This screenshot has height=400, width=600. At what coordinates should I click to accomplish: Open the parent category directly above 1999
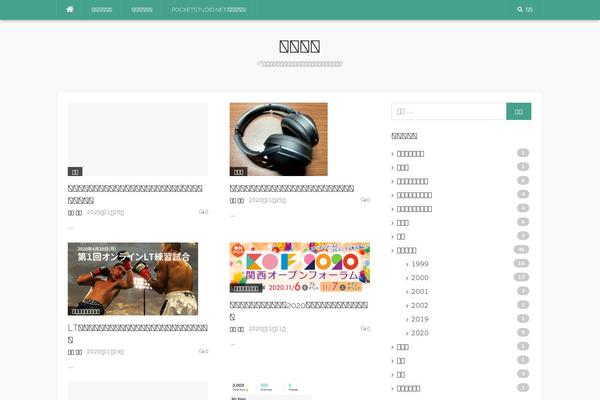tap(406, 250)
